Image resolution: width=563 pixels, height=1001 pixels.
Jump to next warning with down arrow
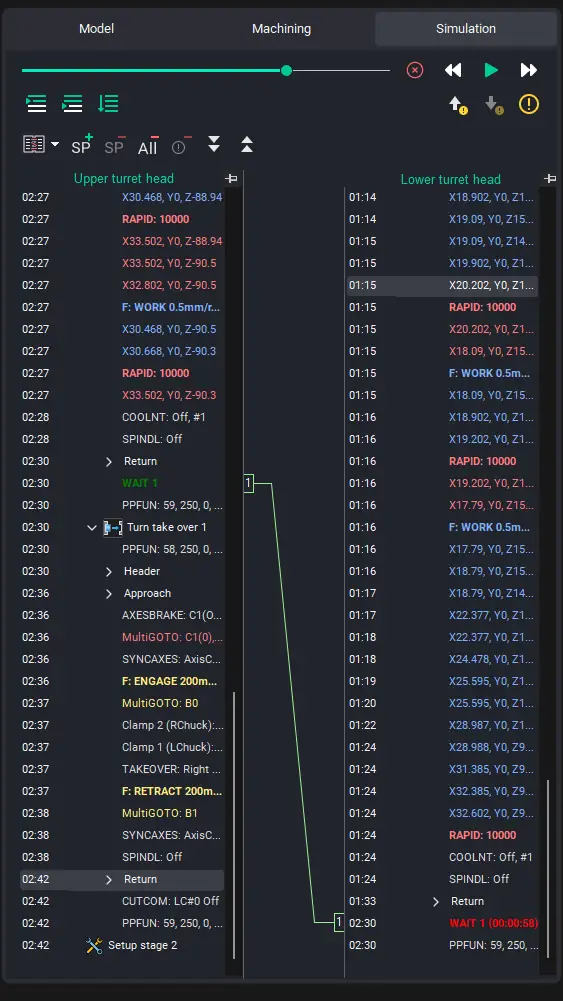point(493,105)
